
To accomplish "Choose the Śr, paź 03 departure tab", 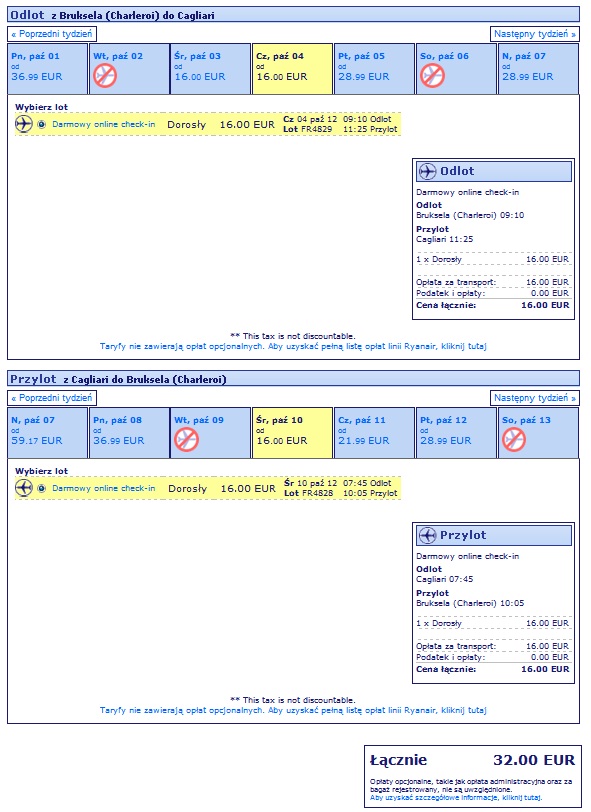I will coord(211,69).
